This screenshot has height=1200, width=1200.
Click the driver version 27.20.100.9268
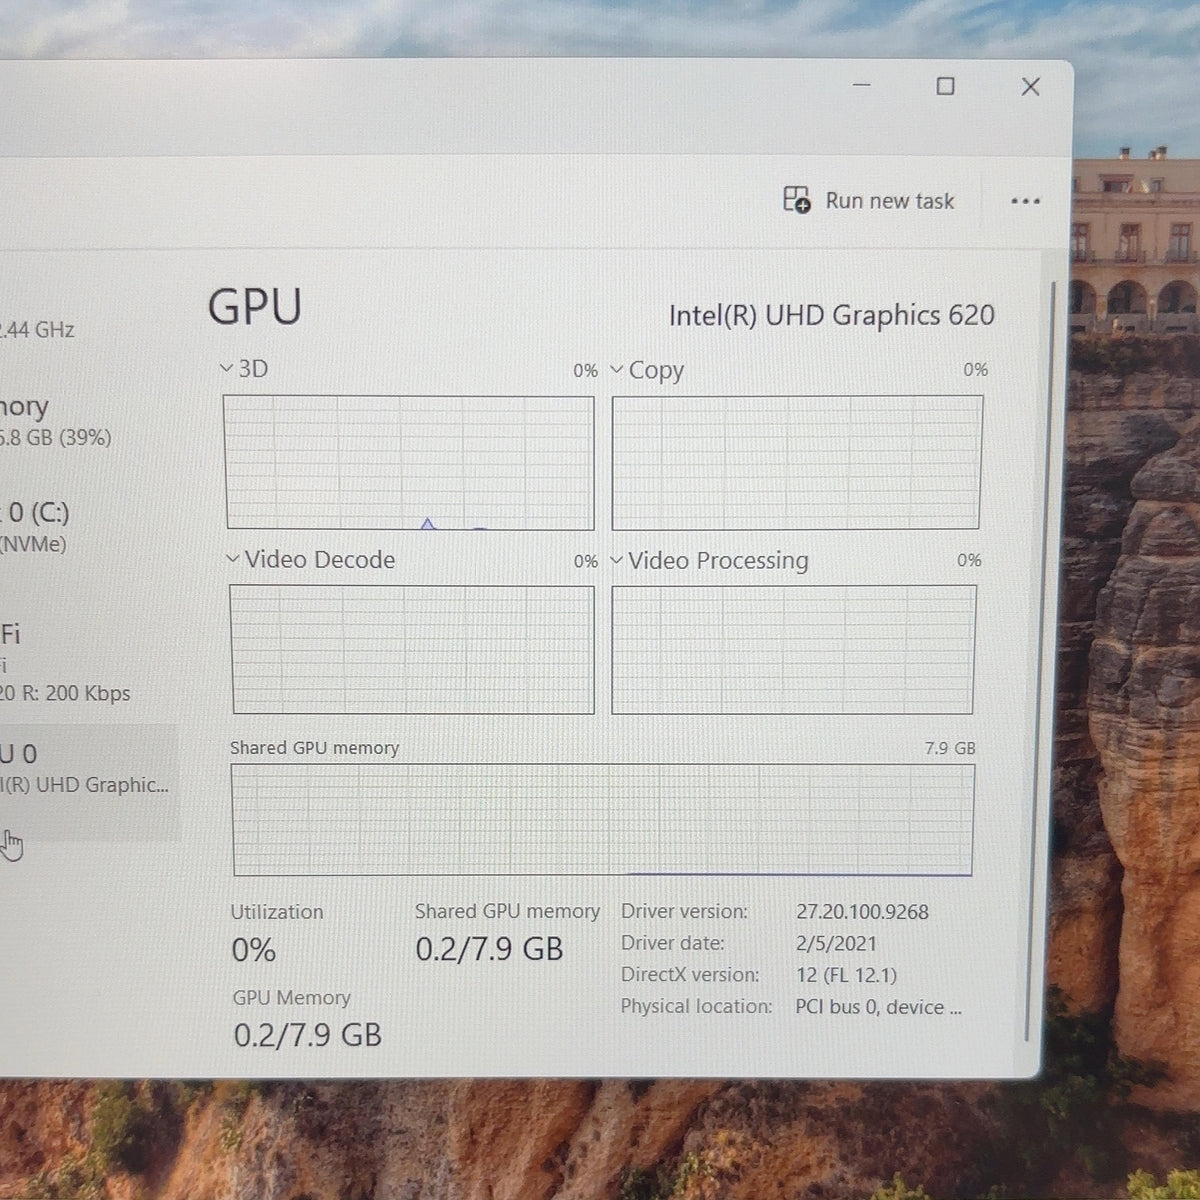[x=862, y=912]
